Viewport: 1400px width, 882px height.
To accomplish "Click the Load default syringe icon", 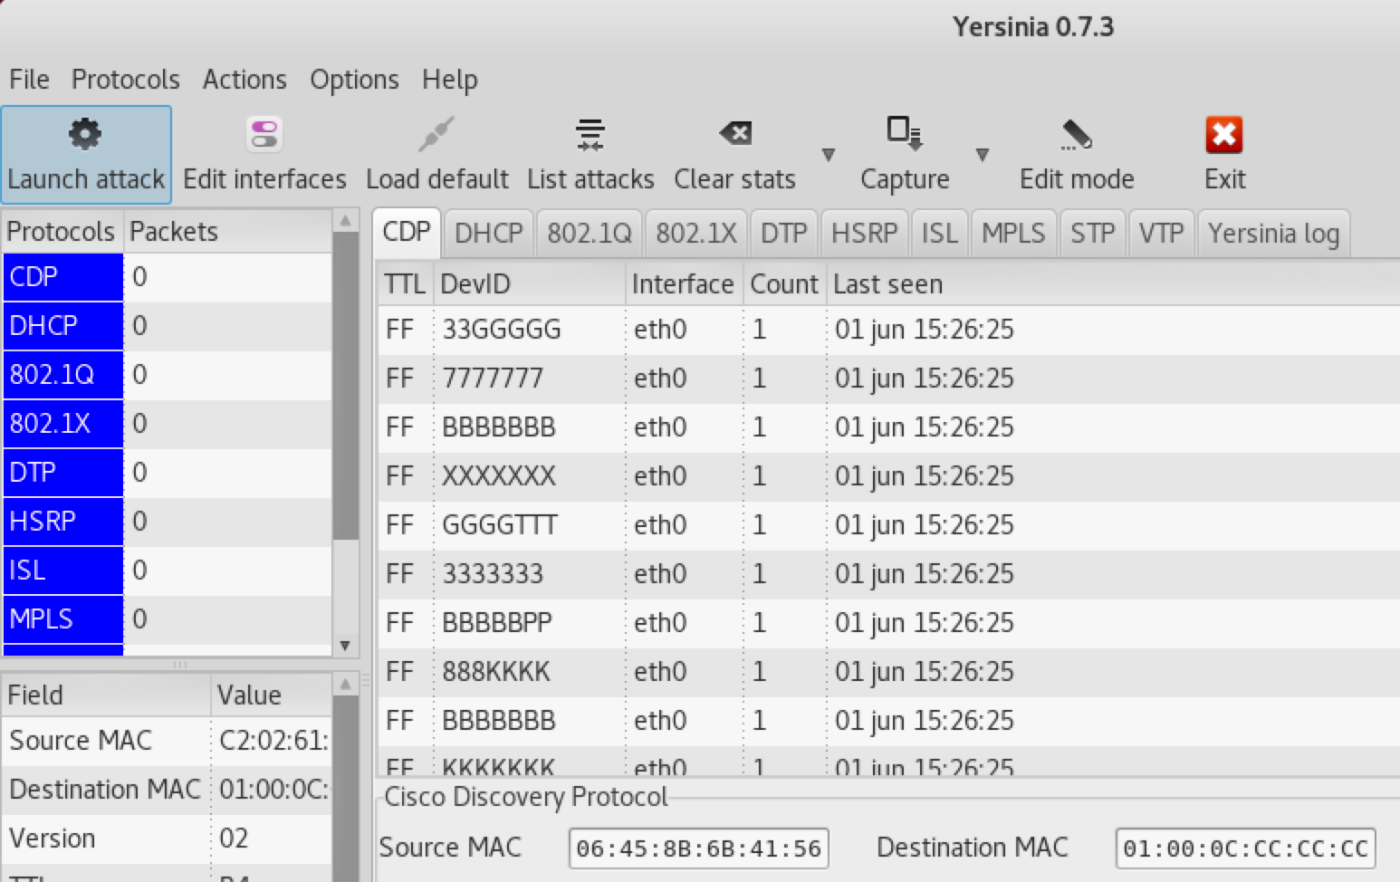I will tap(437, 133).
